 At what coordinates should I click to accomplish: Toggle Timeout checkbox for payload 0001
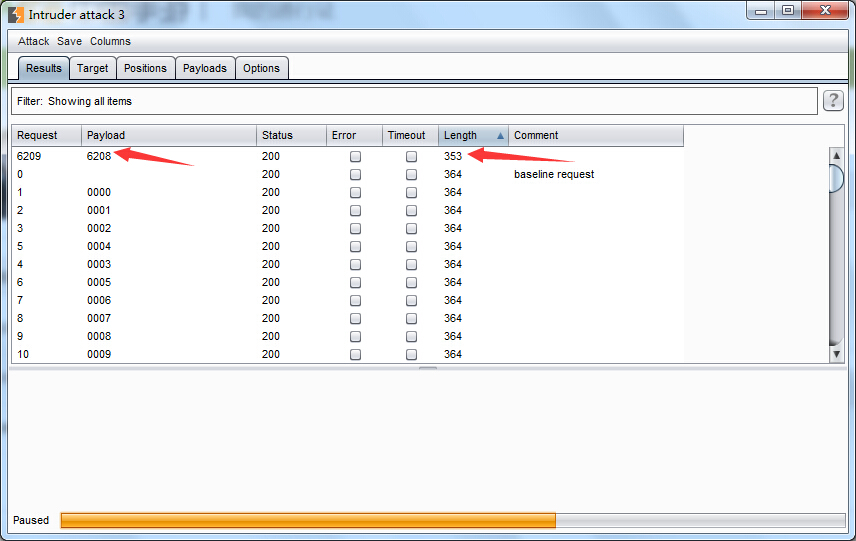[x=411, y=211]
